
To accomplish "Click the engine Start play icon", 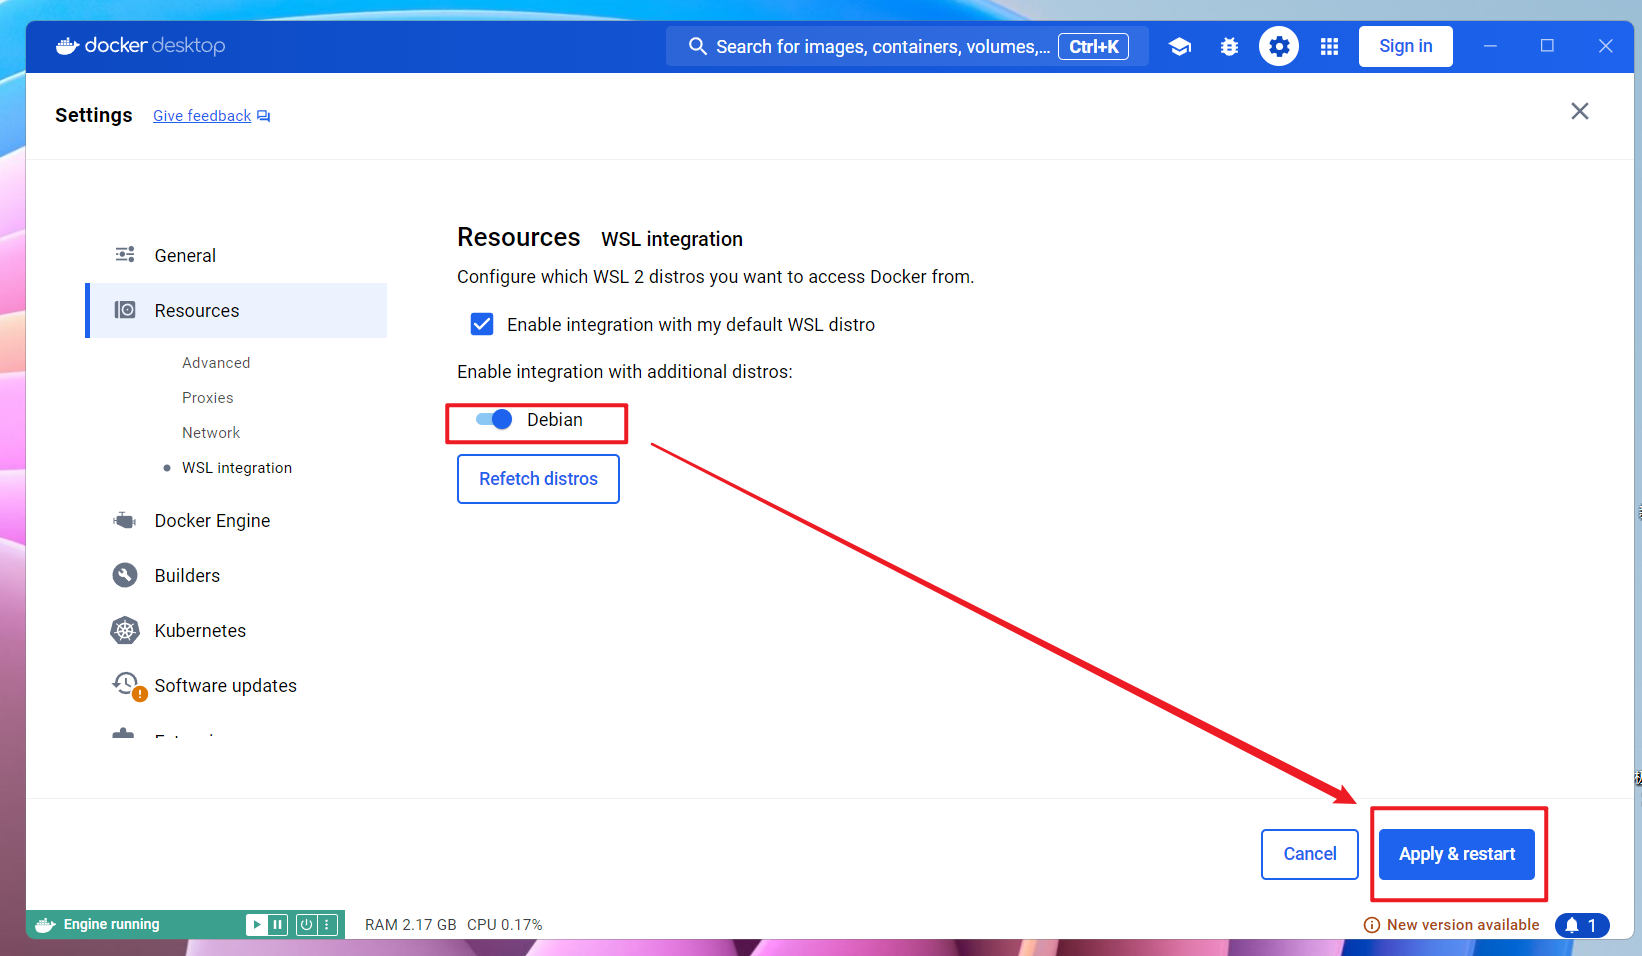I will point(257,925).
